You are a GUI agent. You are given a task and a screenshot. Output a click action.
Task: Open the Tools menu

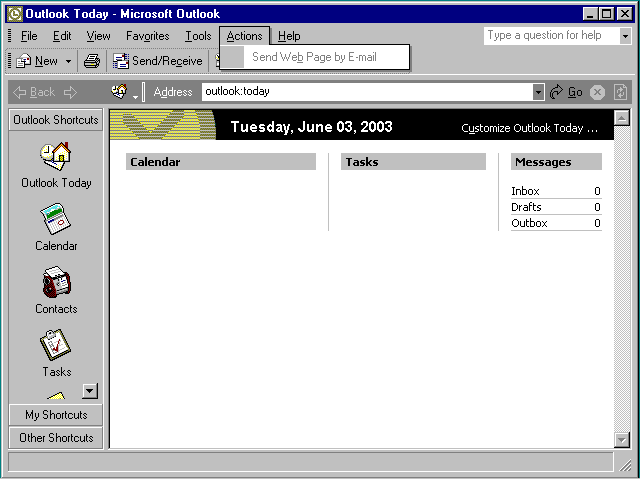(198, 36)
